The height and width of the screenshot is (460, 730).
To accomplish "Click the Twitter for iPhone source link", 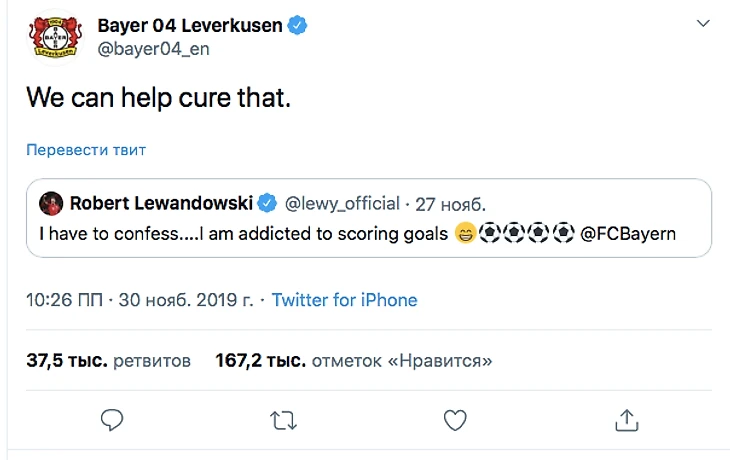I will 344,300.
